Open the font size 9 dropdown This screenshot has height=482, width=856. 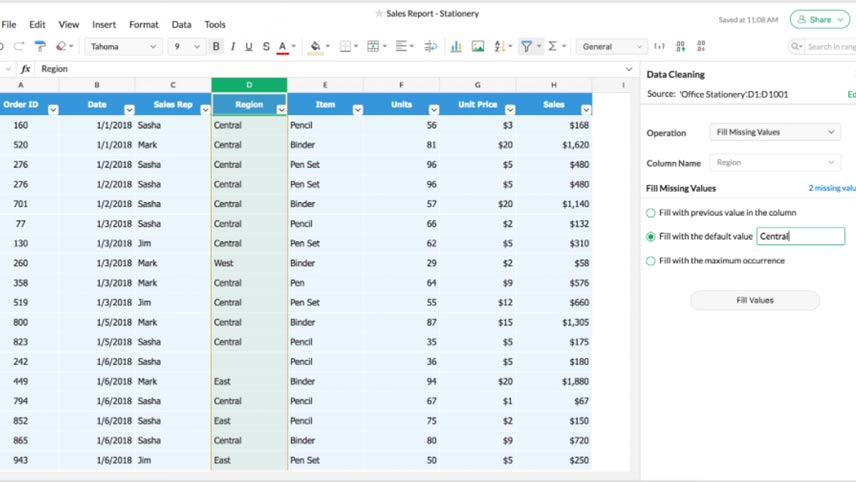[186, 46]
